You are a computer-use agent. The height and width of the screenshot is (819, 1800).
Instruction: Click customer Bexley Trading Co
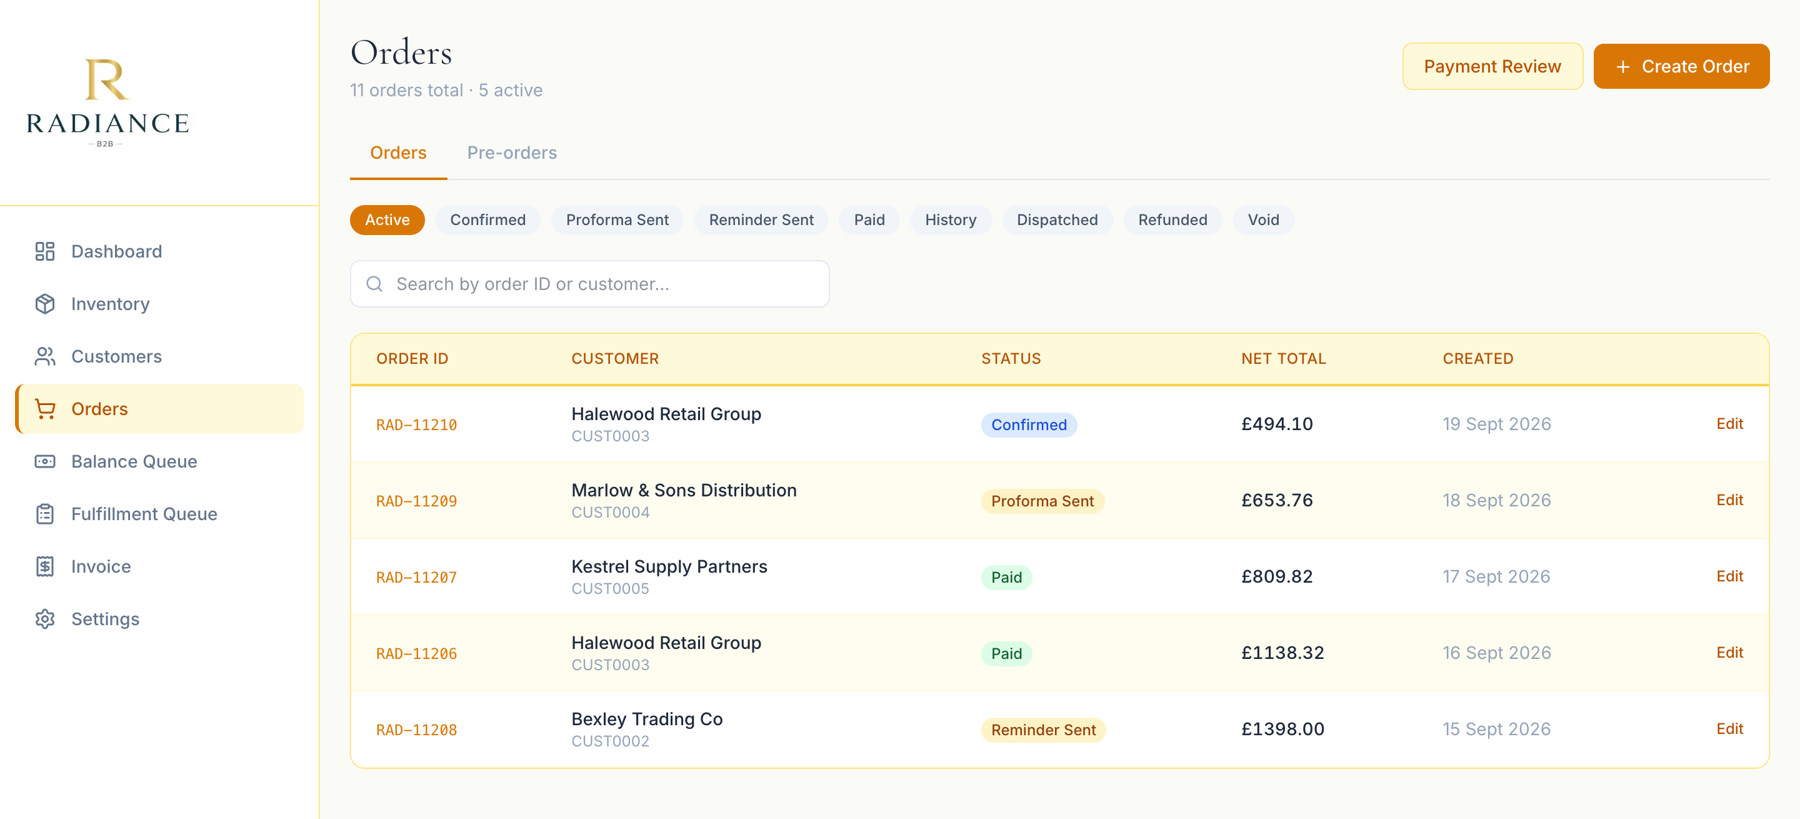(647, 719)
